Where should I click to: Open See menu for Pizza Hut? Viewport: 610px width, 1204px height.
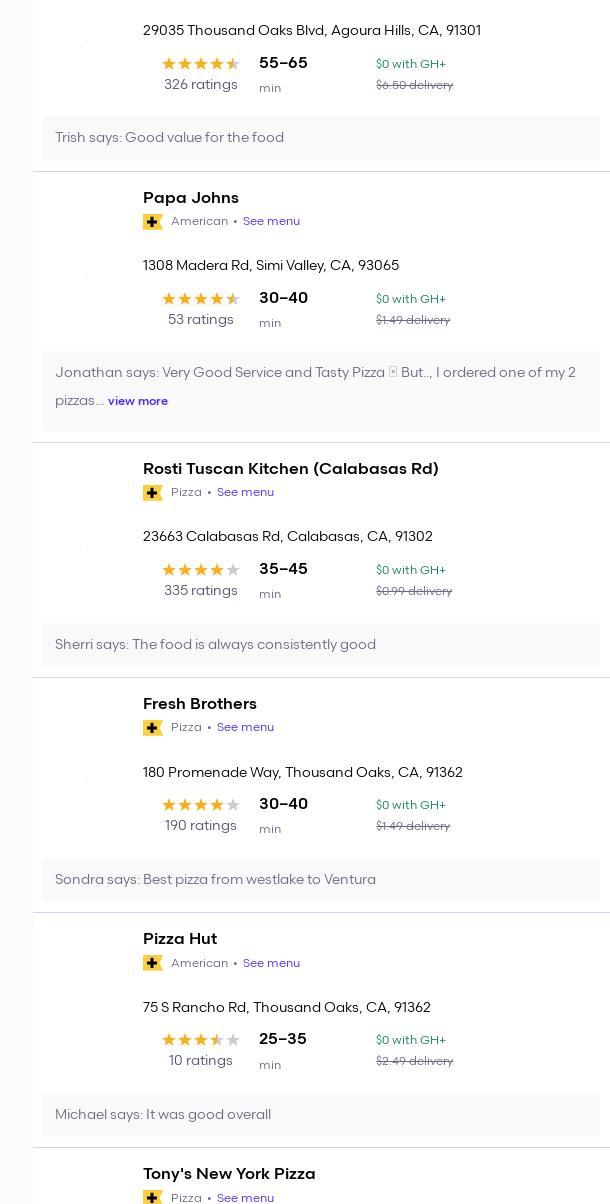pos(271,963)
